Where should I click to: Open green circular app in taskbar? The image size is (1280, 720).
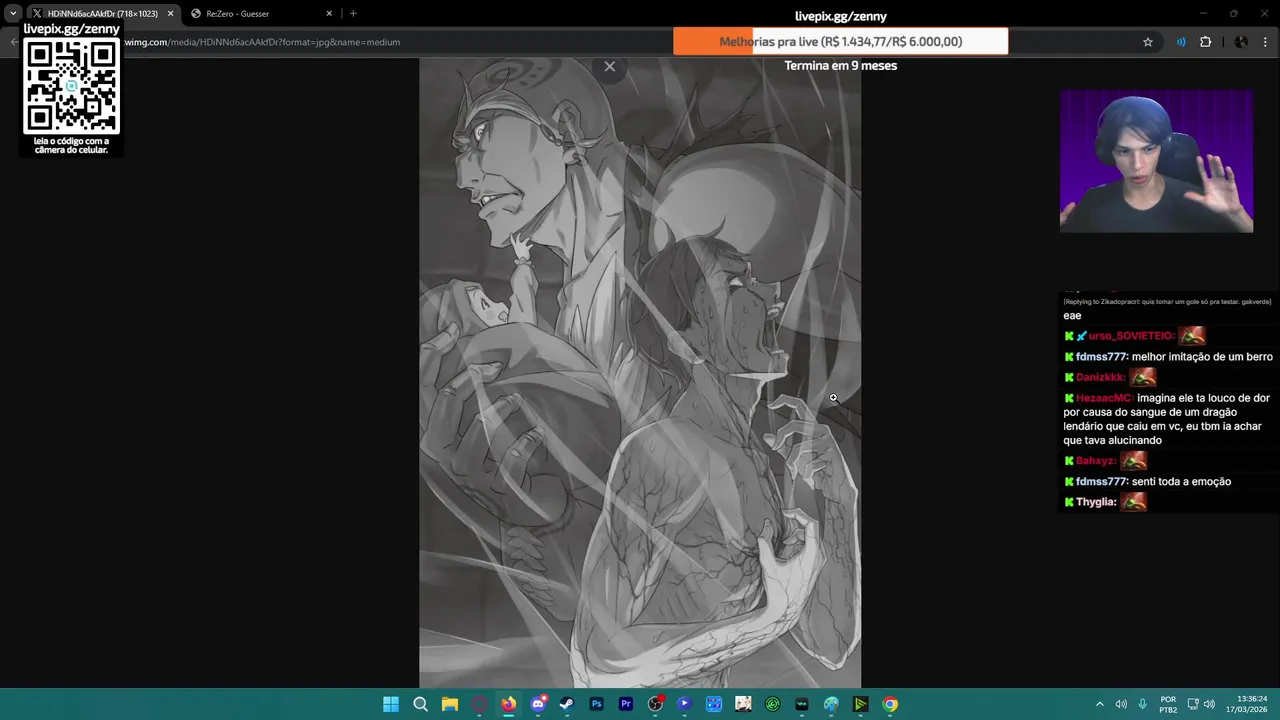772,704
